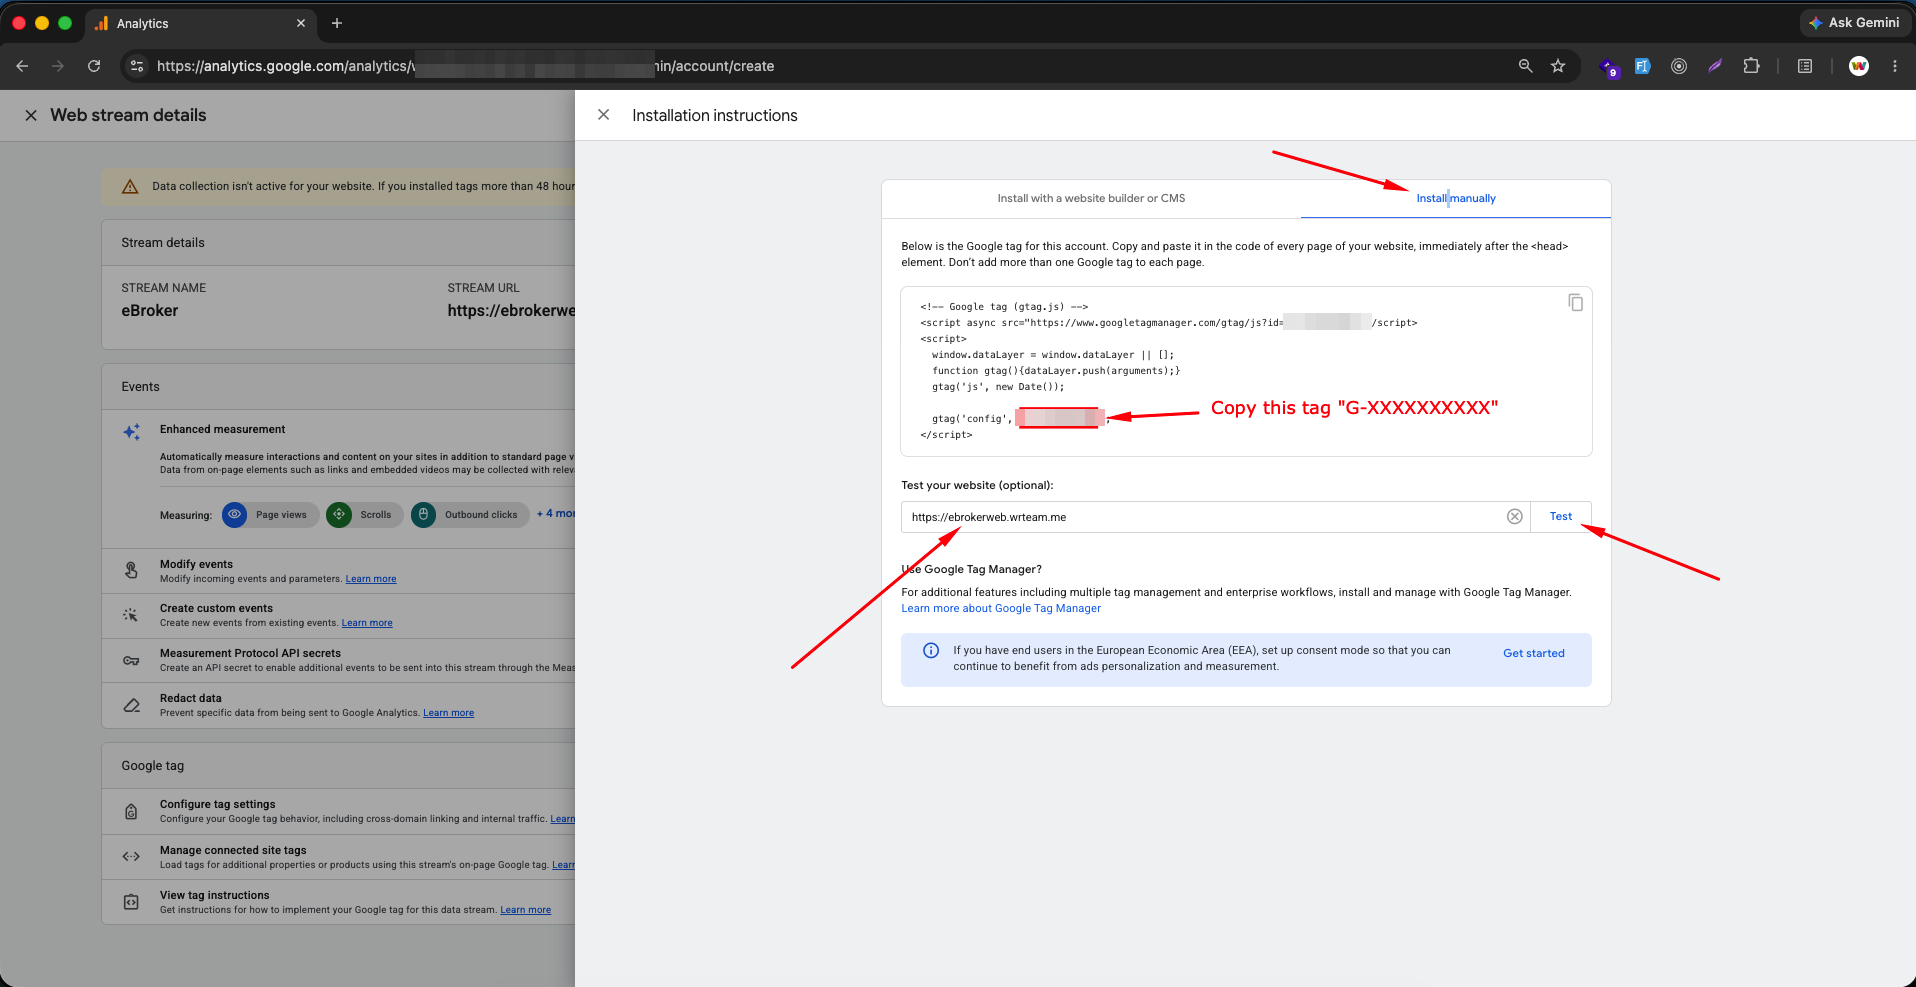Open Measurement Protocol API secrets key icon
This screenshot has width=1916, height=987.
(131, 660)
